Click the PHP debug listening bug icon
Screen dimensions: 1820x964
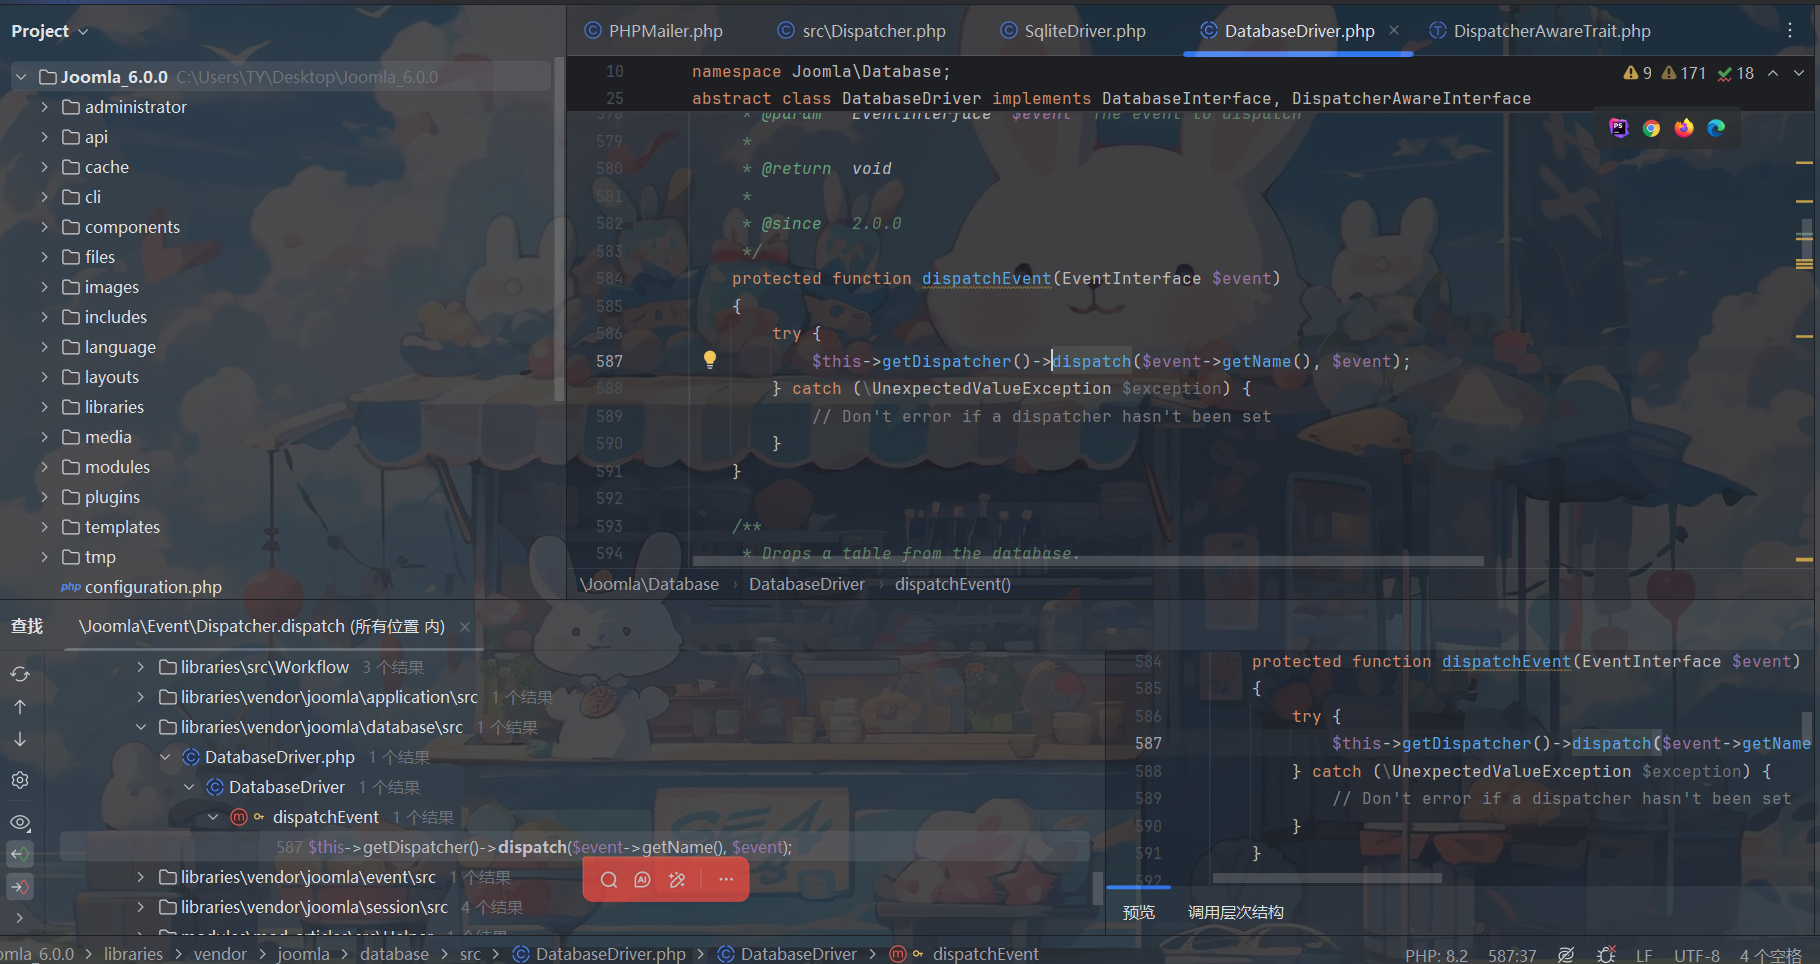[1606, 955]
